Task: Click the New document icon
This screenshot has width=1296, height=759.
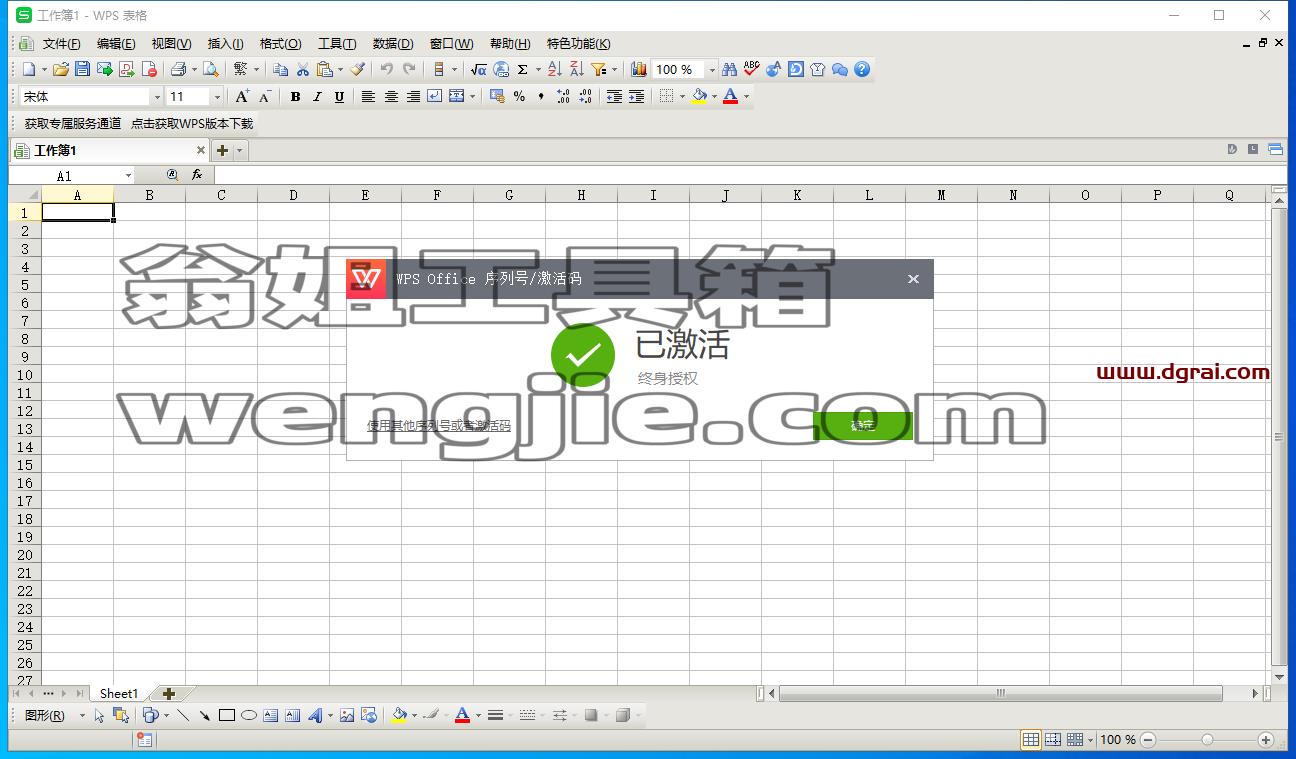Action: coord(29,70)
